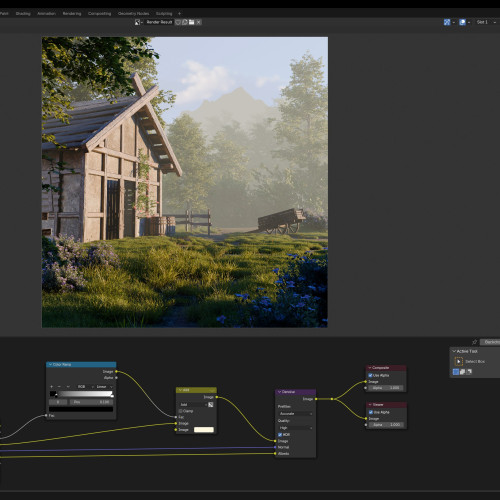Open the Linear interpolation dropdown in Color Ramp
Image resolution: width=500 pixels, height=500 pixels.
point(104,387)
